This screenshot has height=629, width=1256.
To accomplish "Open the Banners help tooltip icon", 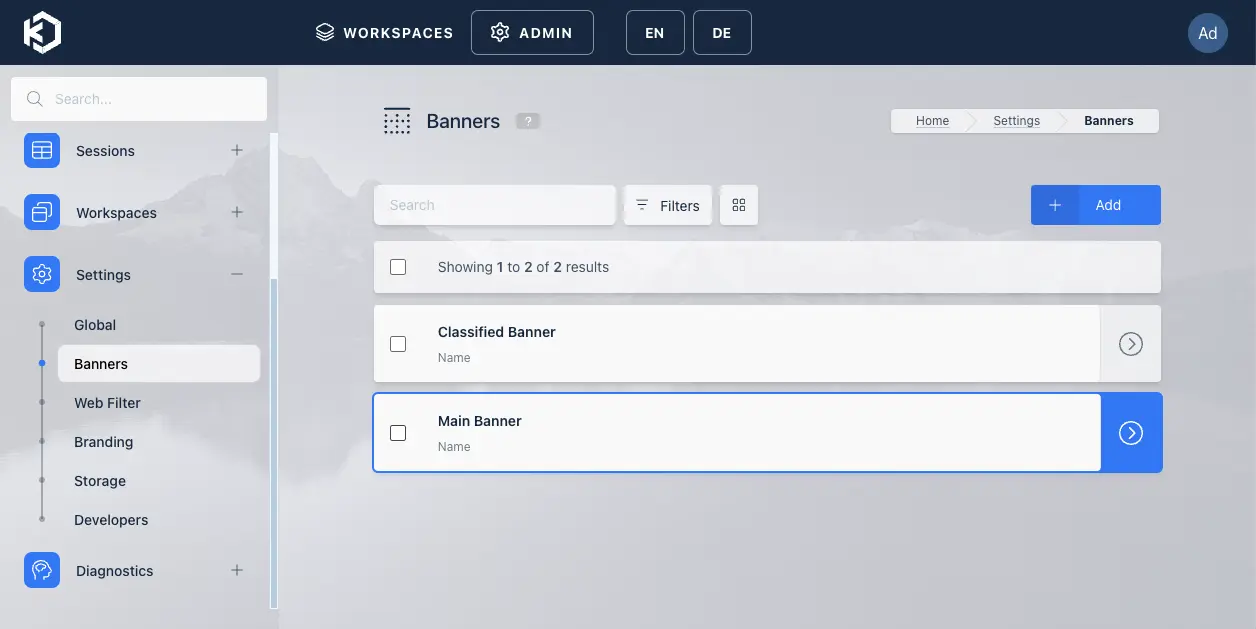I will pyautogui.click(x=528, y=120).
